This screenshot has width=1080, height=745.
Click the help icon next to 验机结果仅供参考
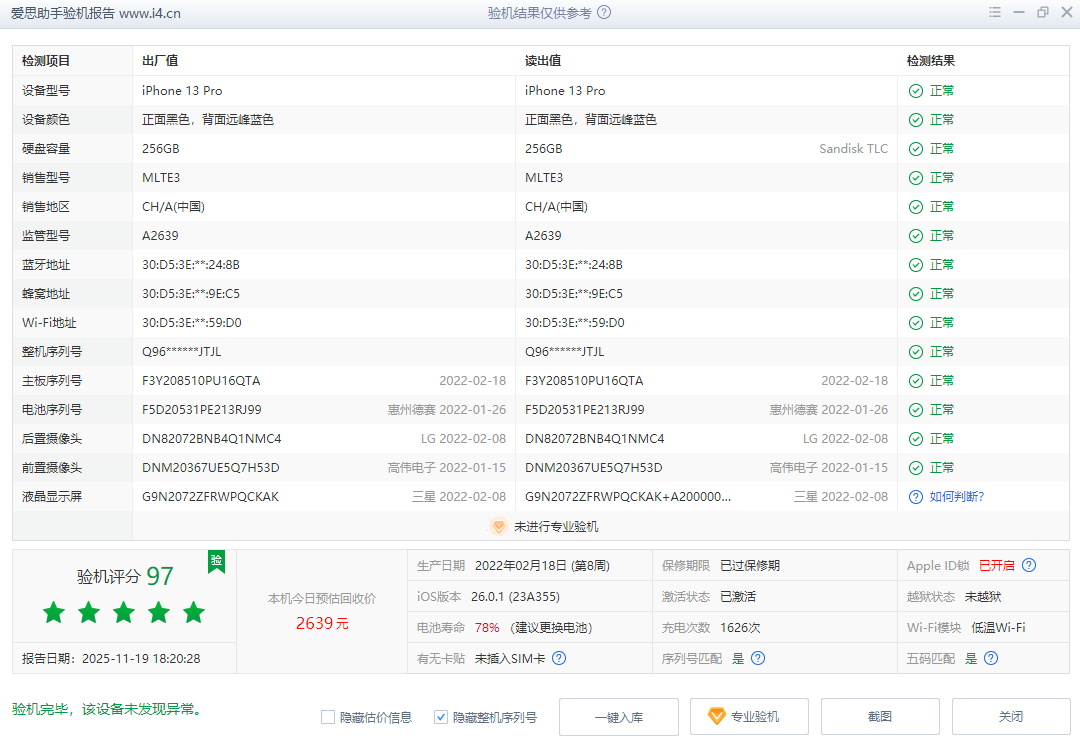(604, 13)
